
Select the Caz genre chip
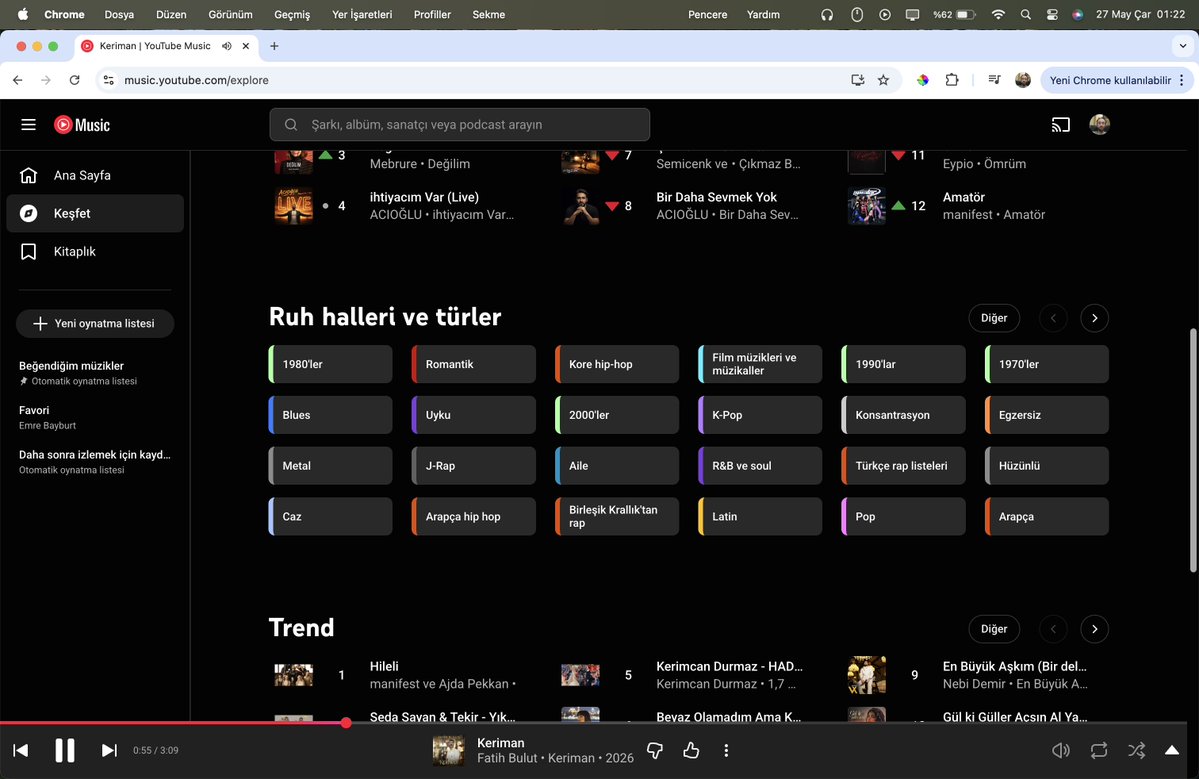click(x=330, y=517)
